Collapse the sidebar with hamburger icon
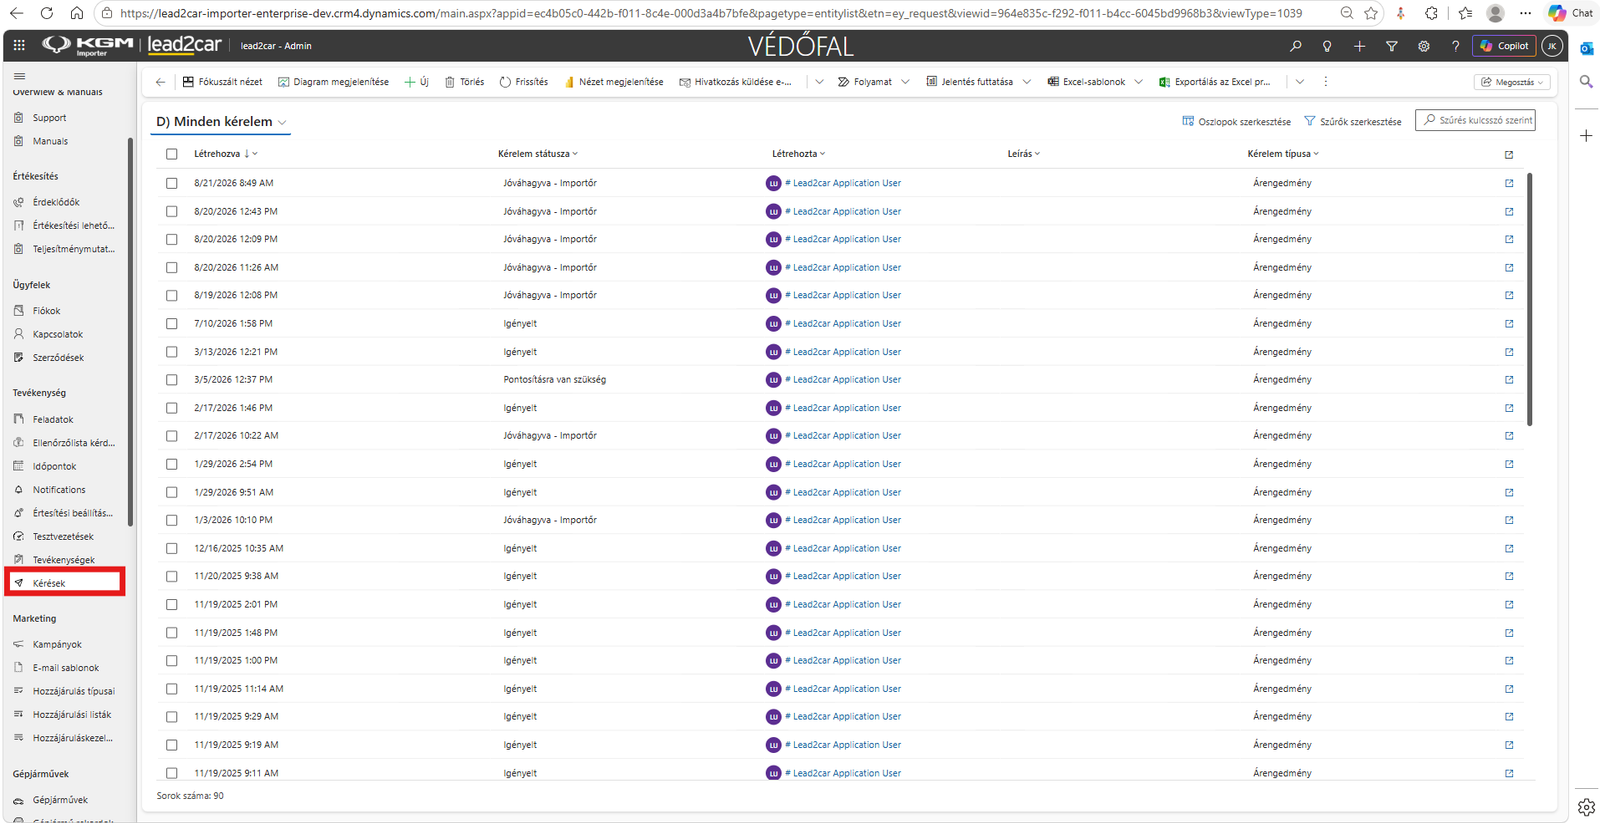Image resolution: width=1600 pixels, height=823 pixels. (x=19, y=76)
